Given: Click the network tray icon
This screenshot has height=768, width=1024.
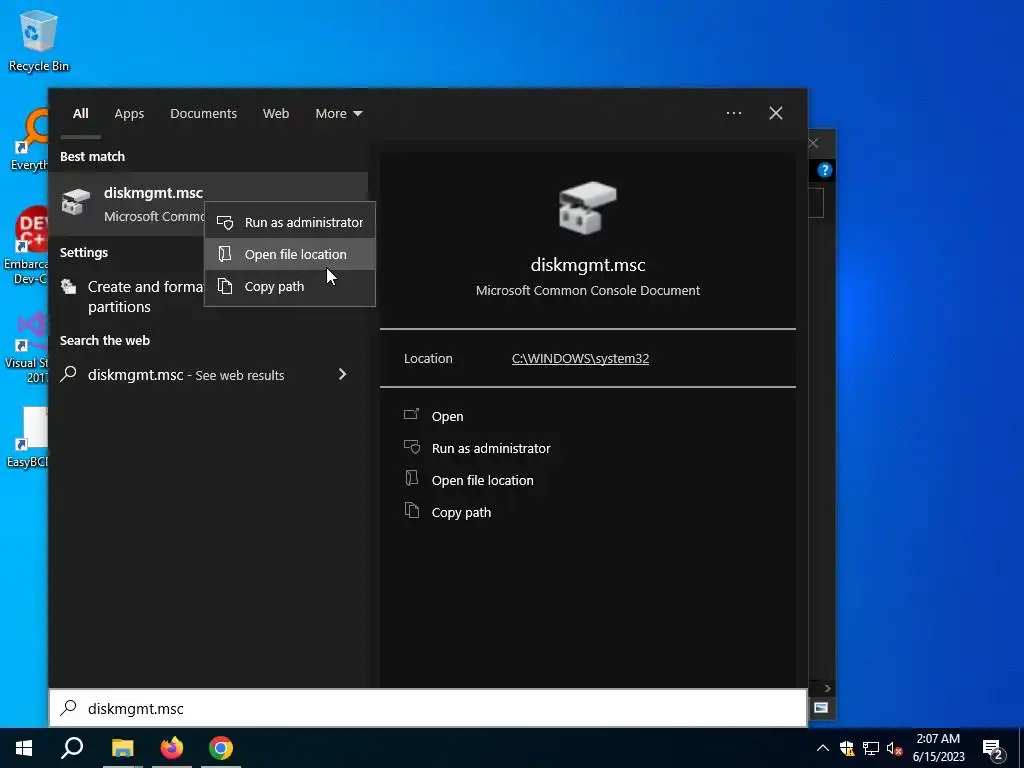Looking at the screenshot, I should [871, 748].
